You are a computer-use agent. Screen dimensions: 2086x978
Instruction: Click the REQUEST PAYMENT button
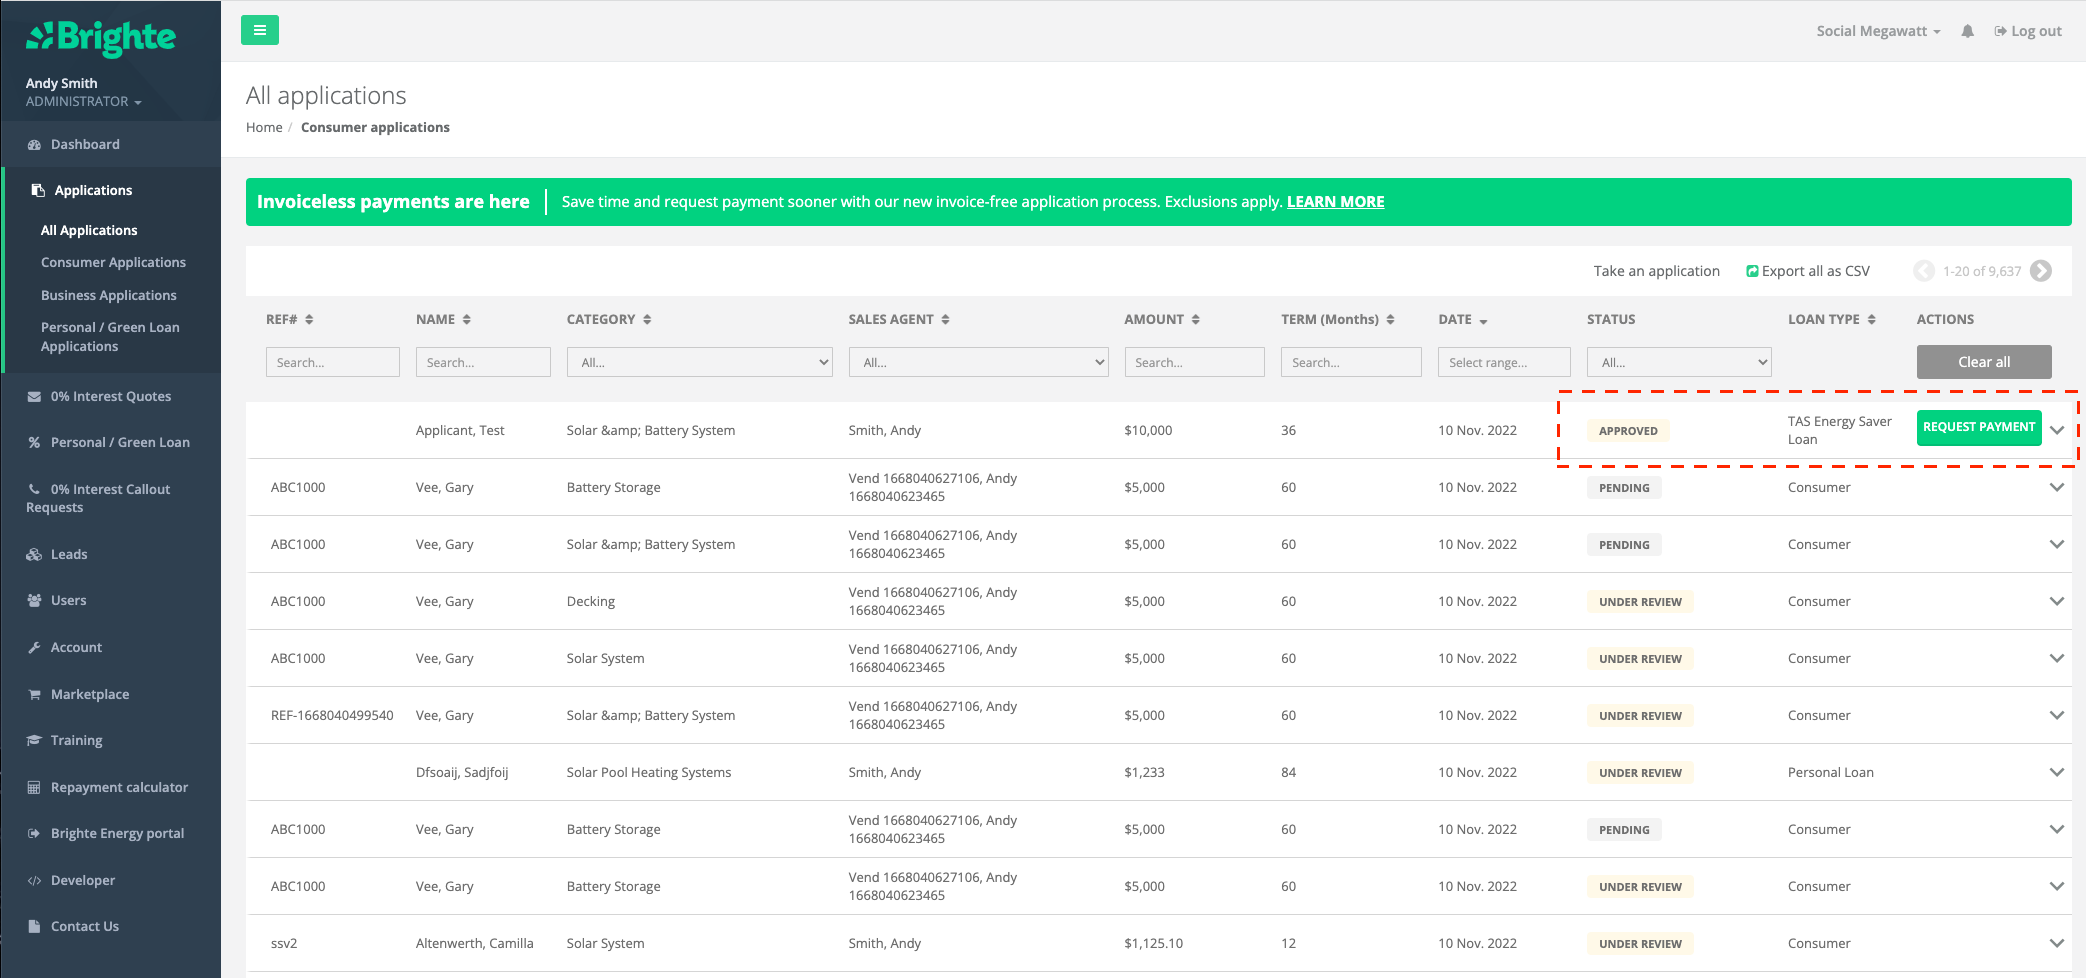point(1978,427)
